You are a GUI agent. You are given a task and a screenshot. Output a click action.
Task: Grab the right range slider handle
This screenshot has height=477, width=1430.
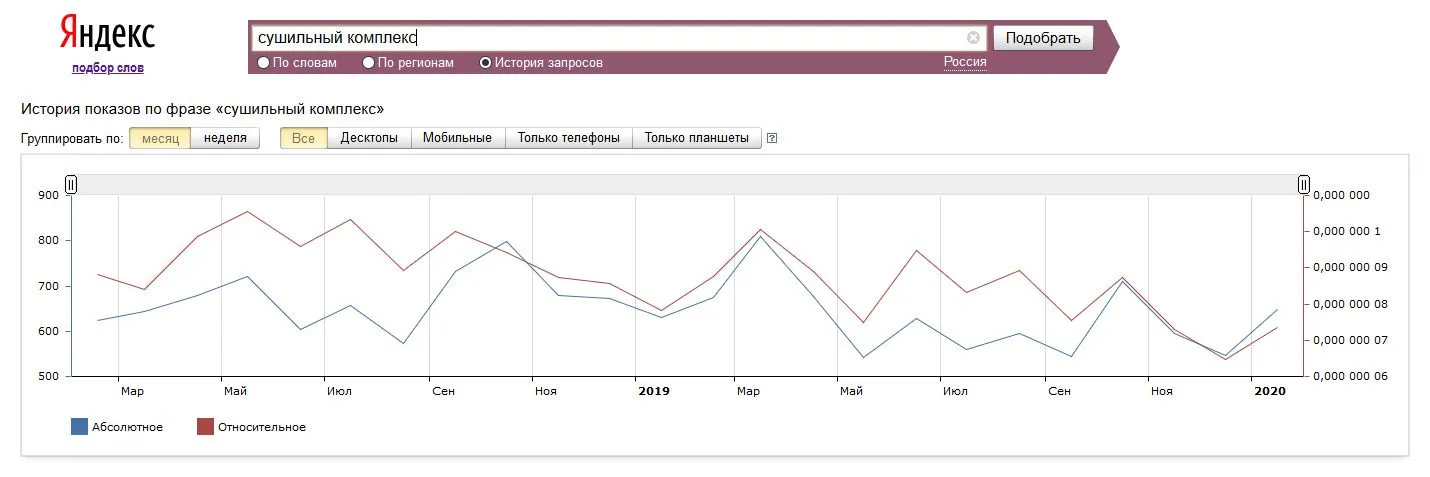1303,184
